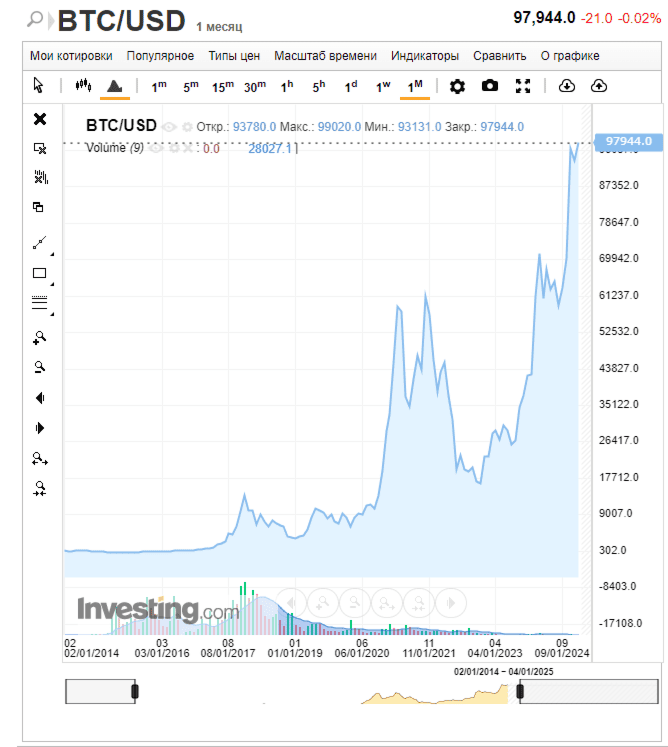Click the header price 97,944.0
The image size is (668, 747).
[544, 18]
